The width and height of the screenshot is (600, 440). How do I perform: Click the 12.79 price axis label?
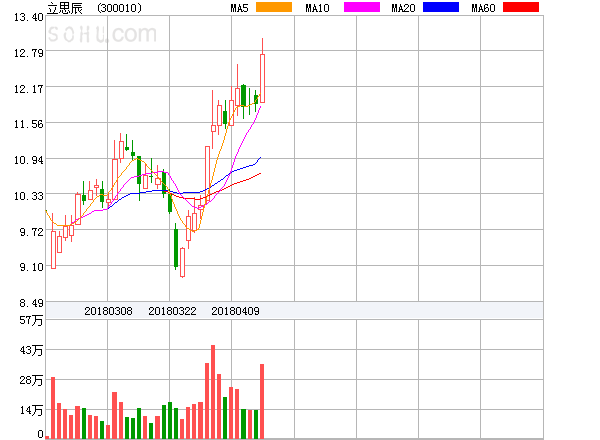29,53
